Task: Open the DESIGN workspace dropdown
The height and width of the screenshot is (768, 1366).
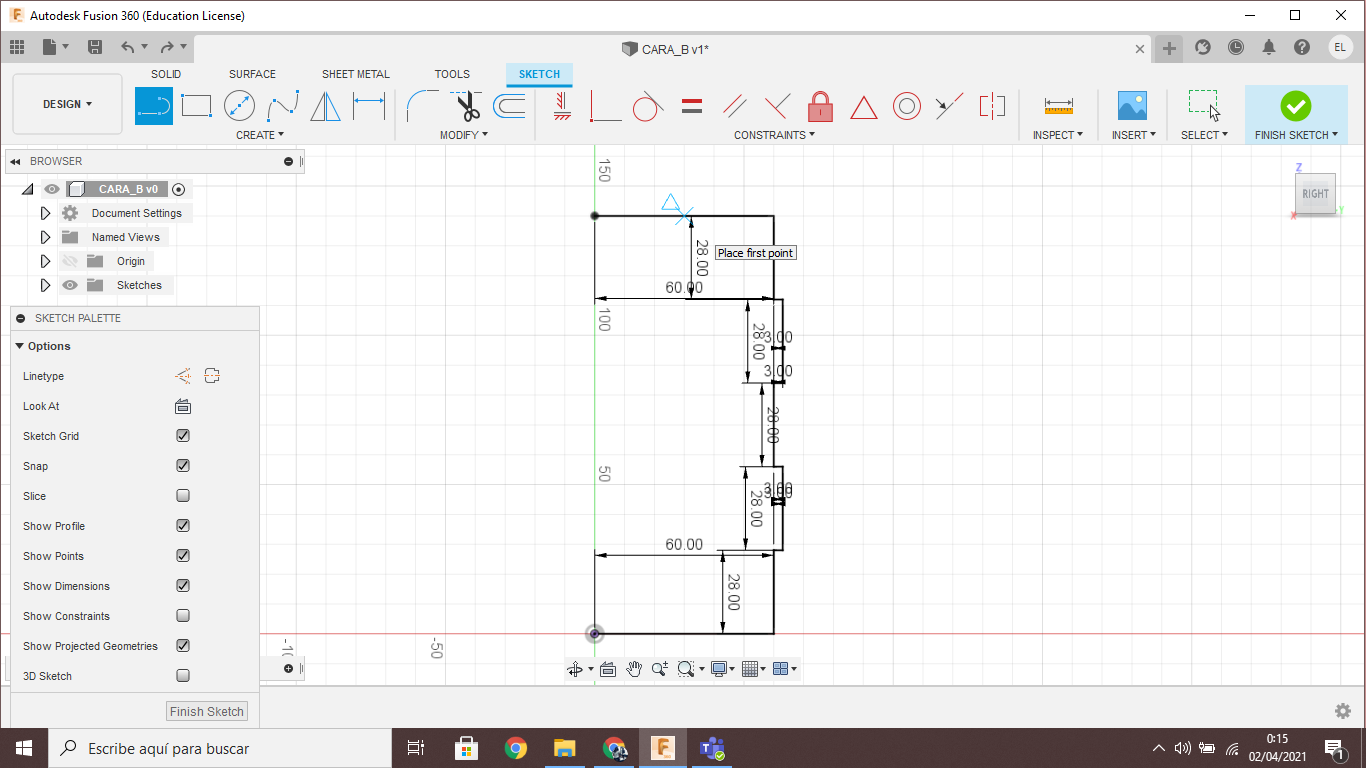Action: click(x=67, y=104)
